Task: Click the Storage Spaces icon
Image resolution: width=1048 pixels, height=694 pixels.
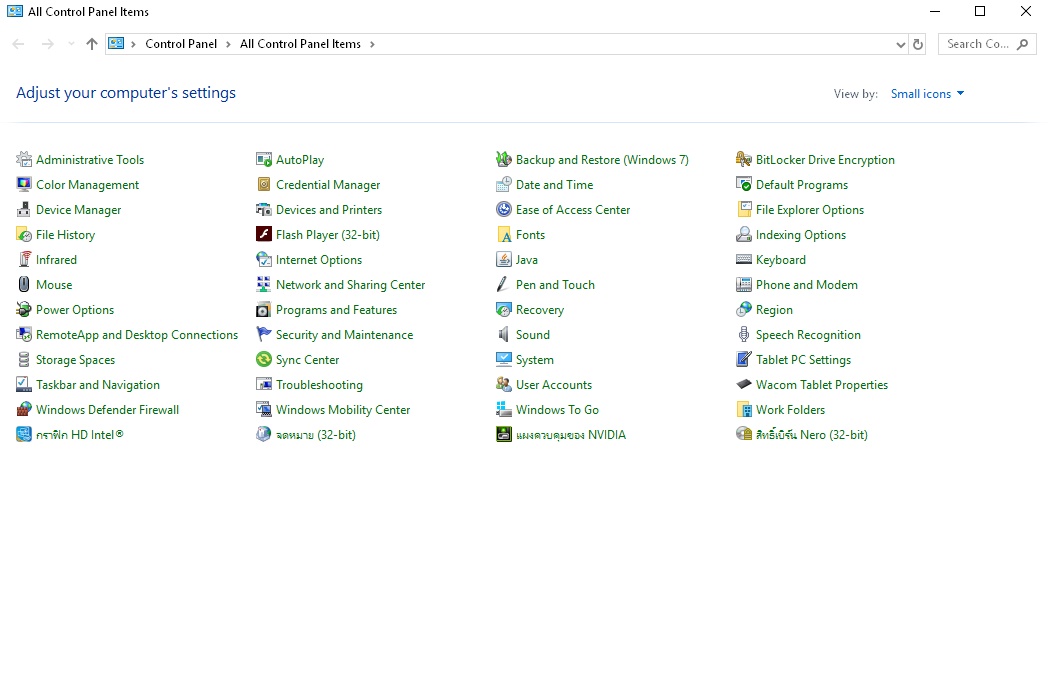Action: point(24,360)
